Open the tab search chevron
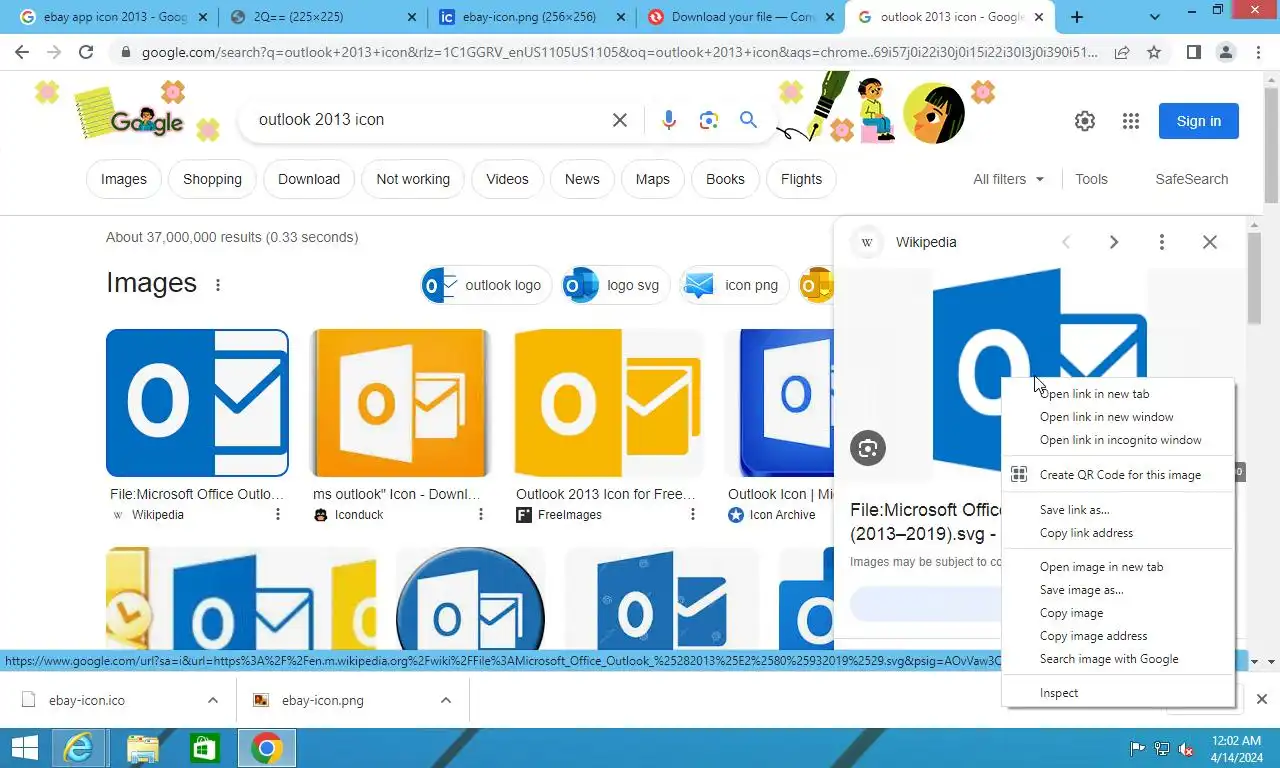This screenshot has width=1280, height=768. click(x=1155, y=17)
